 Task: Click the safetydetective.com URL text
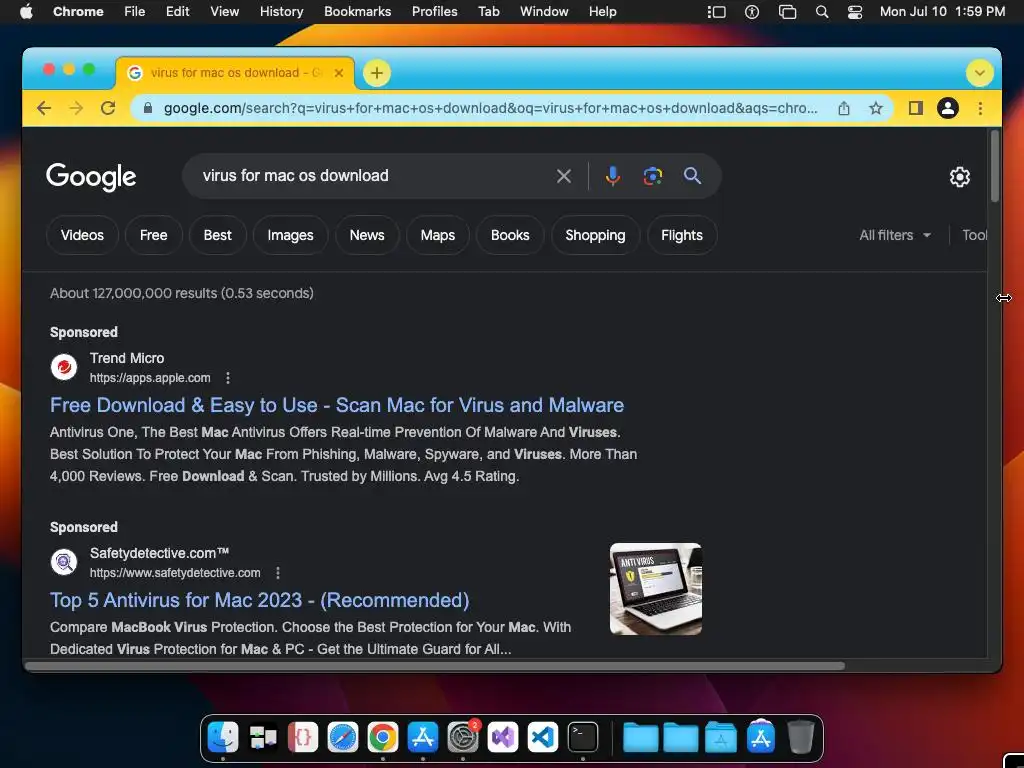175,573
